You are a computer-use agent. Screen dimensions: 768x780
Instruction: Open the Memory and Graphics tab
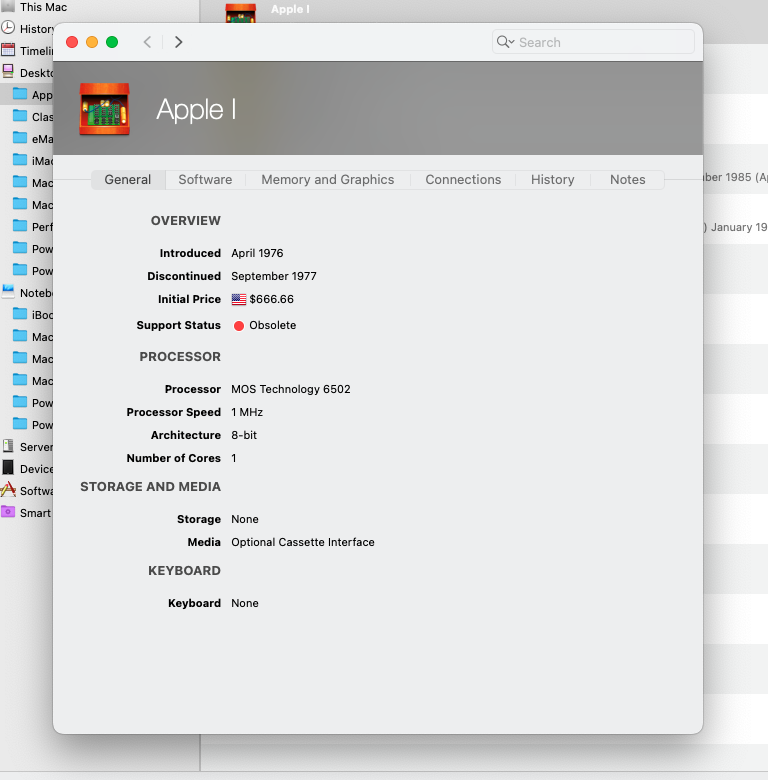pyautogui.click(x=328, y=180)
